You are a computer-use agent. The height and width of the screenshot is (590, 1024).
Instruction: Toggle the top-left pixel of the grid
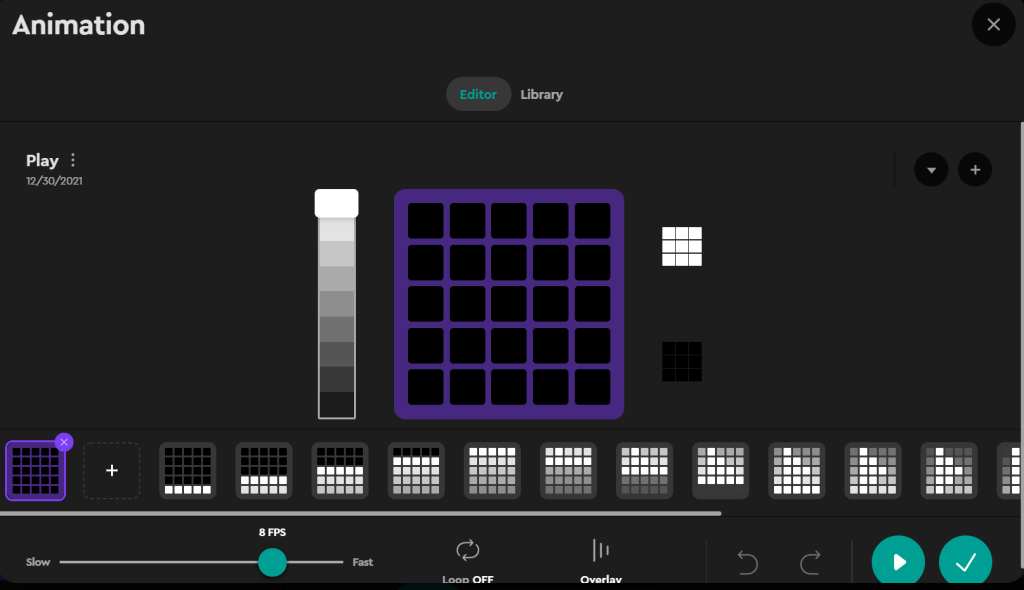pyautogui.click(x=425, y=221)
